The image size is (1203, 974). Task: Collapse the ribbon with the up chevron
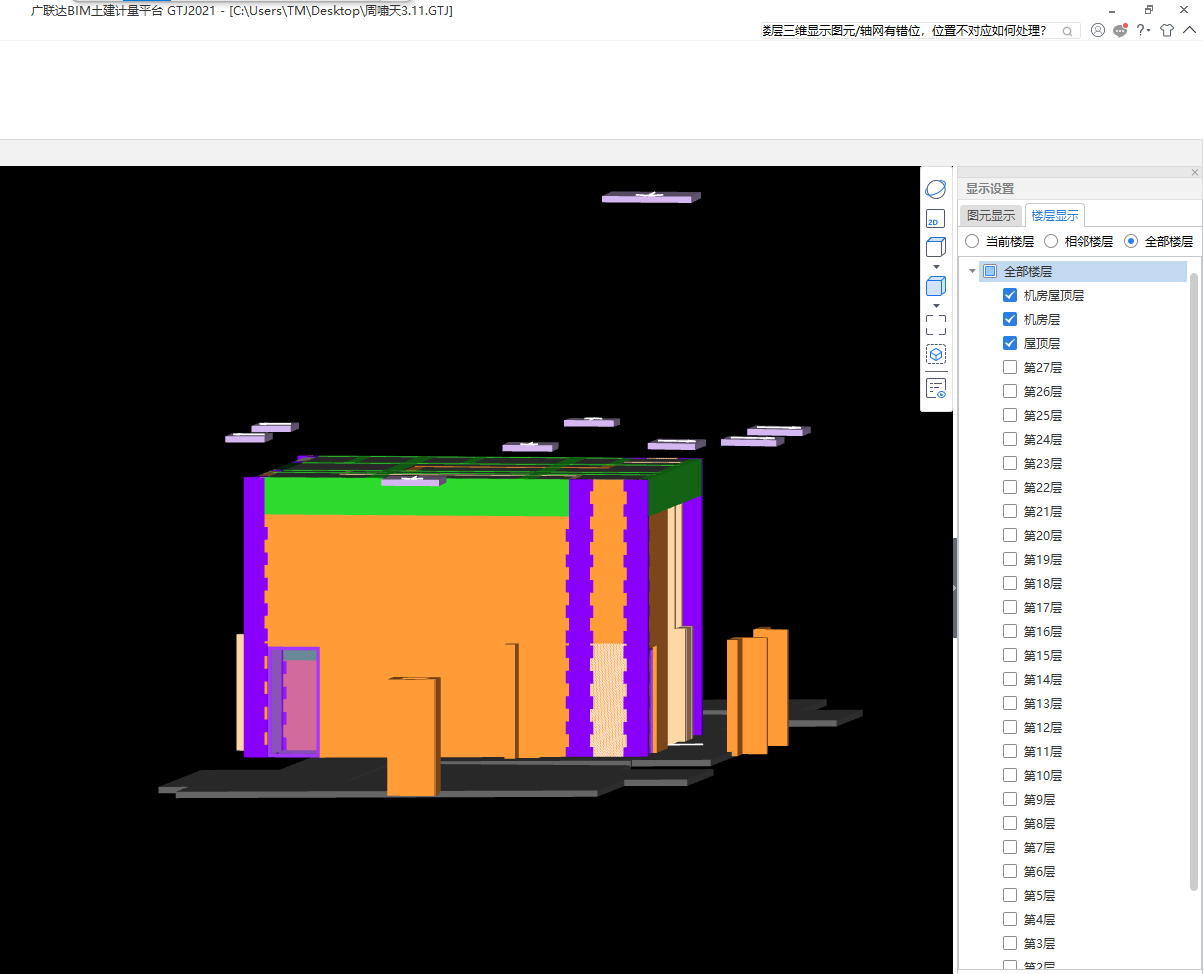(x=1190, y=30)
